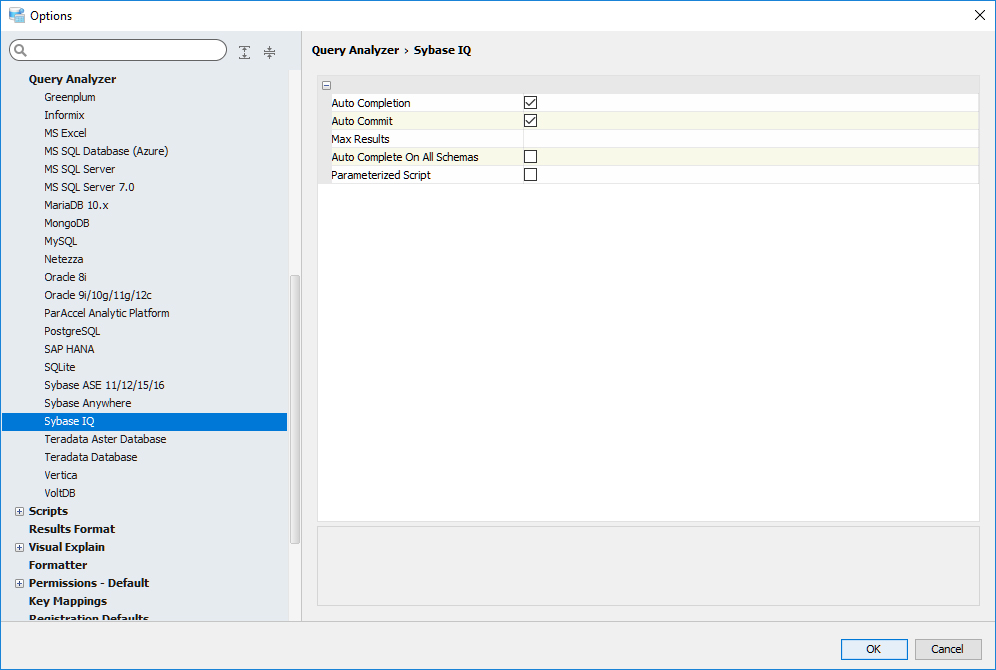Tick the Parameterized Script checkbox
The width and height of the screenshot is (996, 670).
click(531, 175)
